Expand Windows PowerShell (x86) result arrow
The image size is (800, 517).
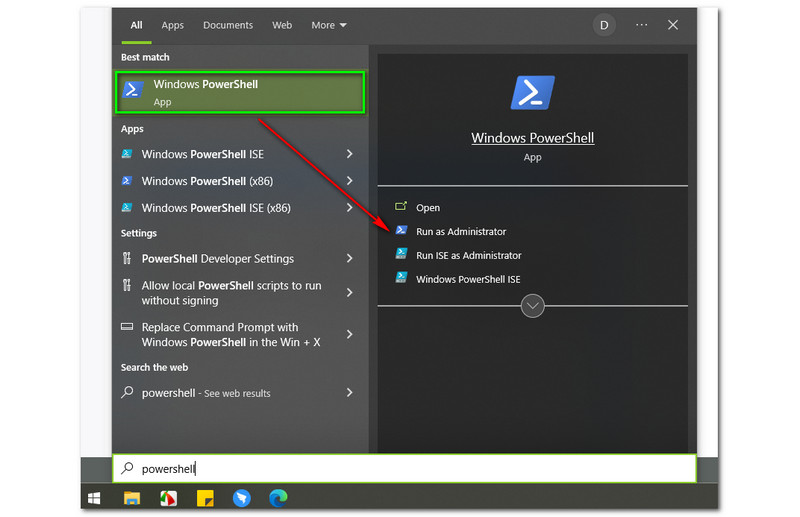pyautogui.click(x=349, y=181)
